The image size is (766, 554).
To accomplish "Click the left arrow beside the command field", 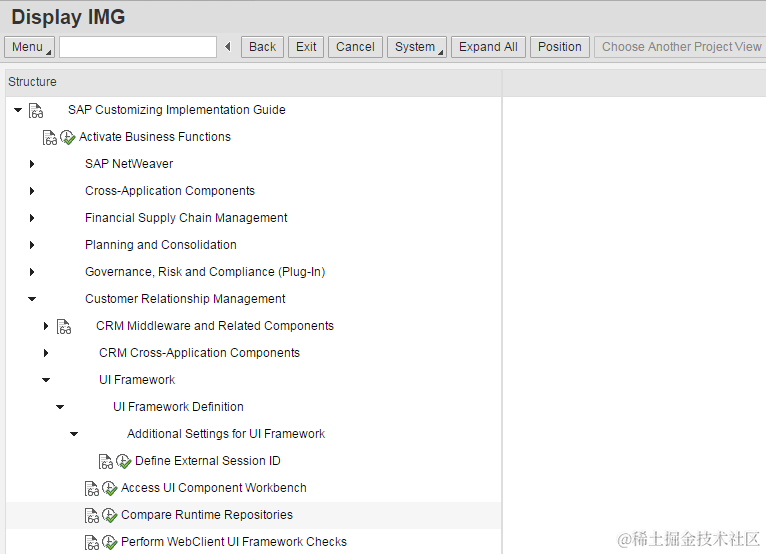I will [228, 47].
